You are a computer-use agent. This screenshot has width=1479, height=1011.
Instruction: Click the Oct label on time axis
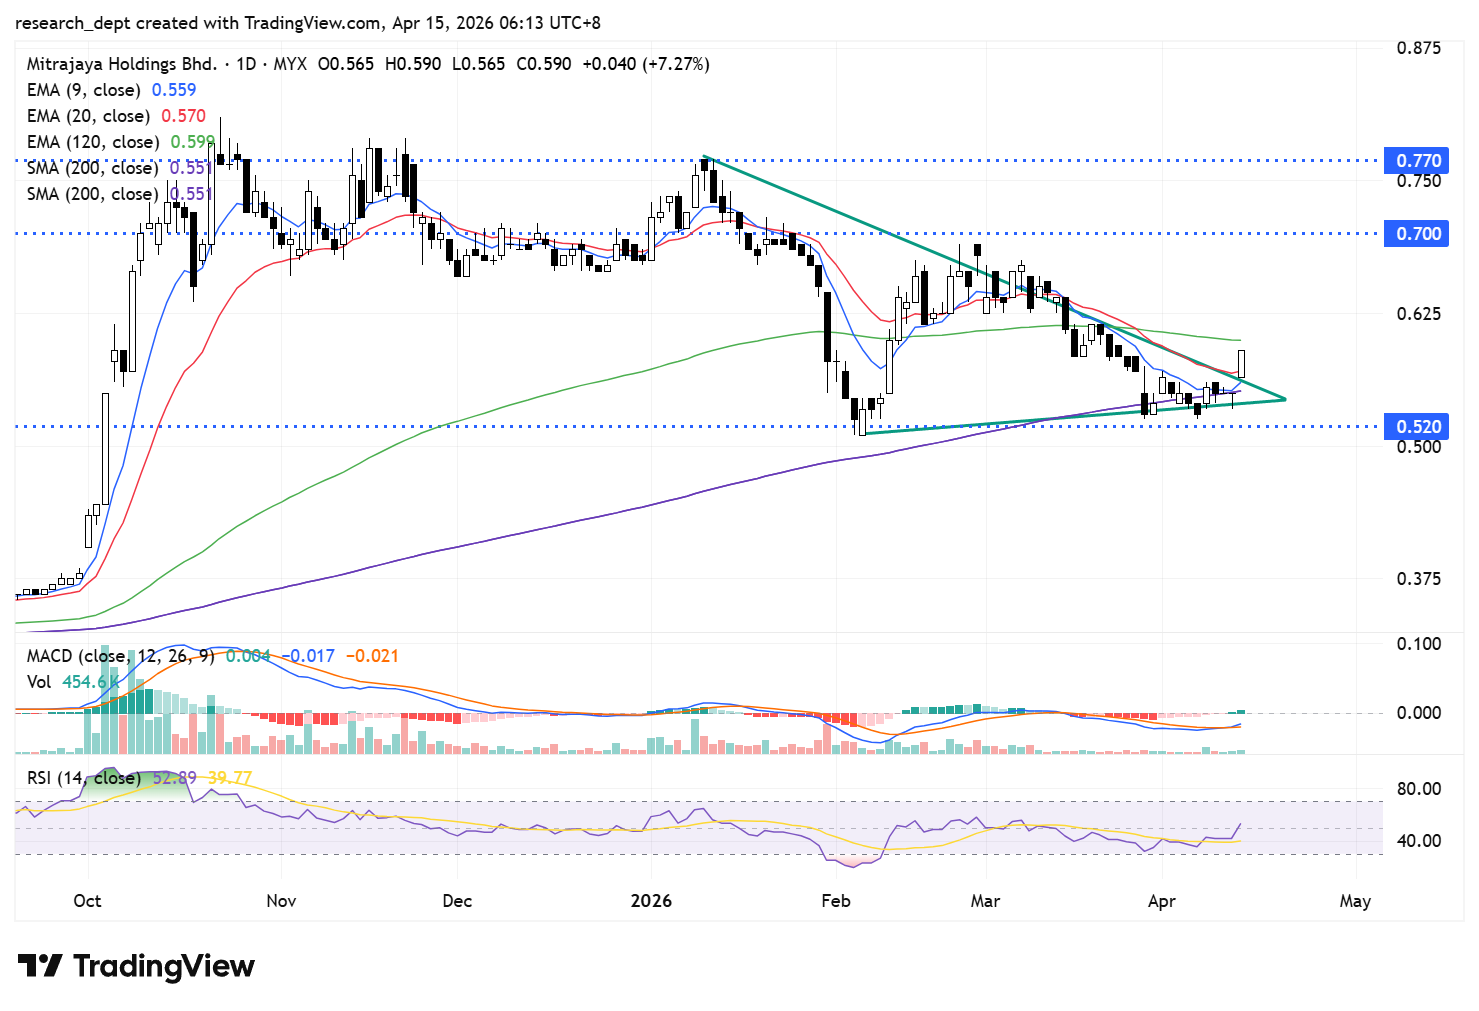pos(87,901)
